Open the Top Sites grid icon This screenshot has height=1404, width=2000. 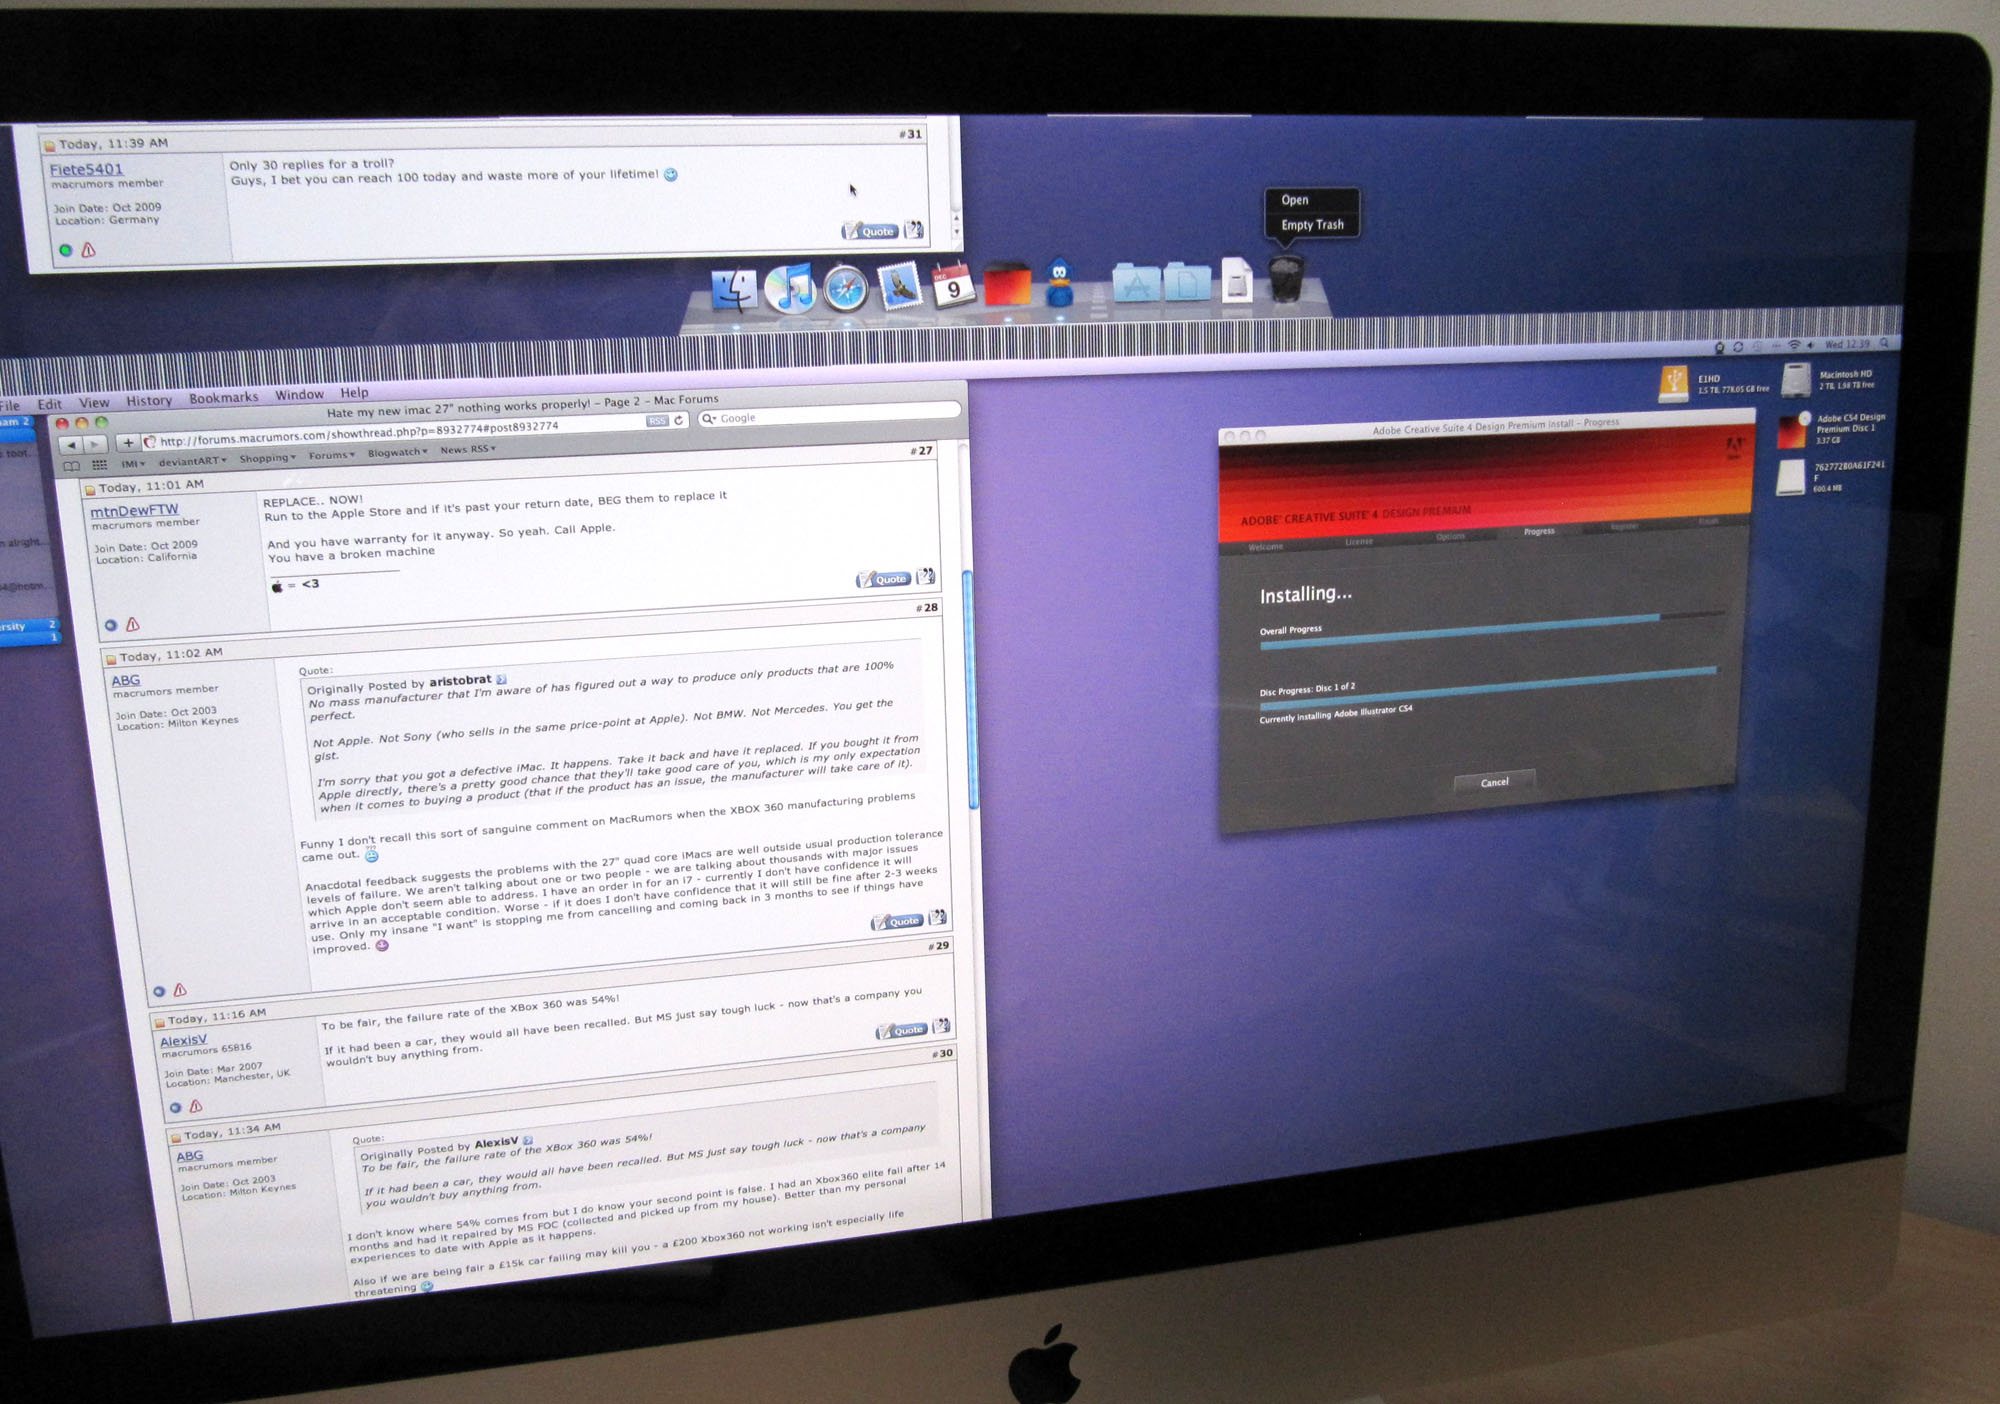(99, 465)
